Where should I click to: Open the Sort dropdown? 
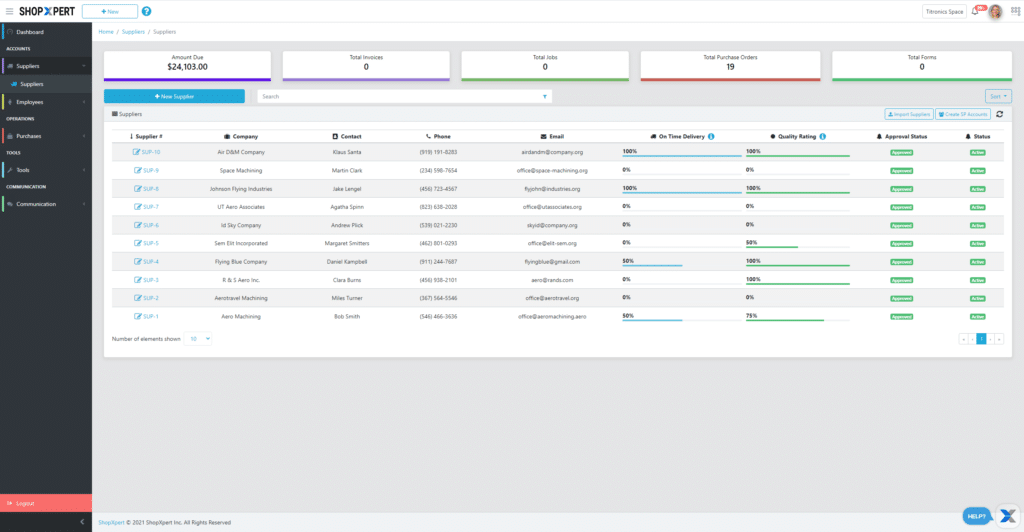(998, 96)
